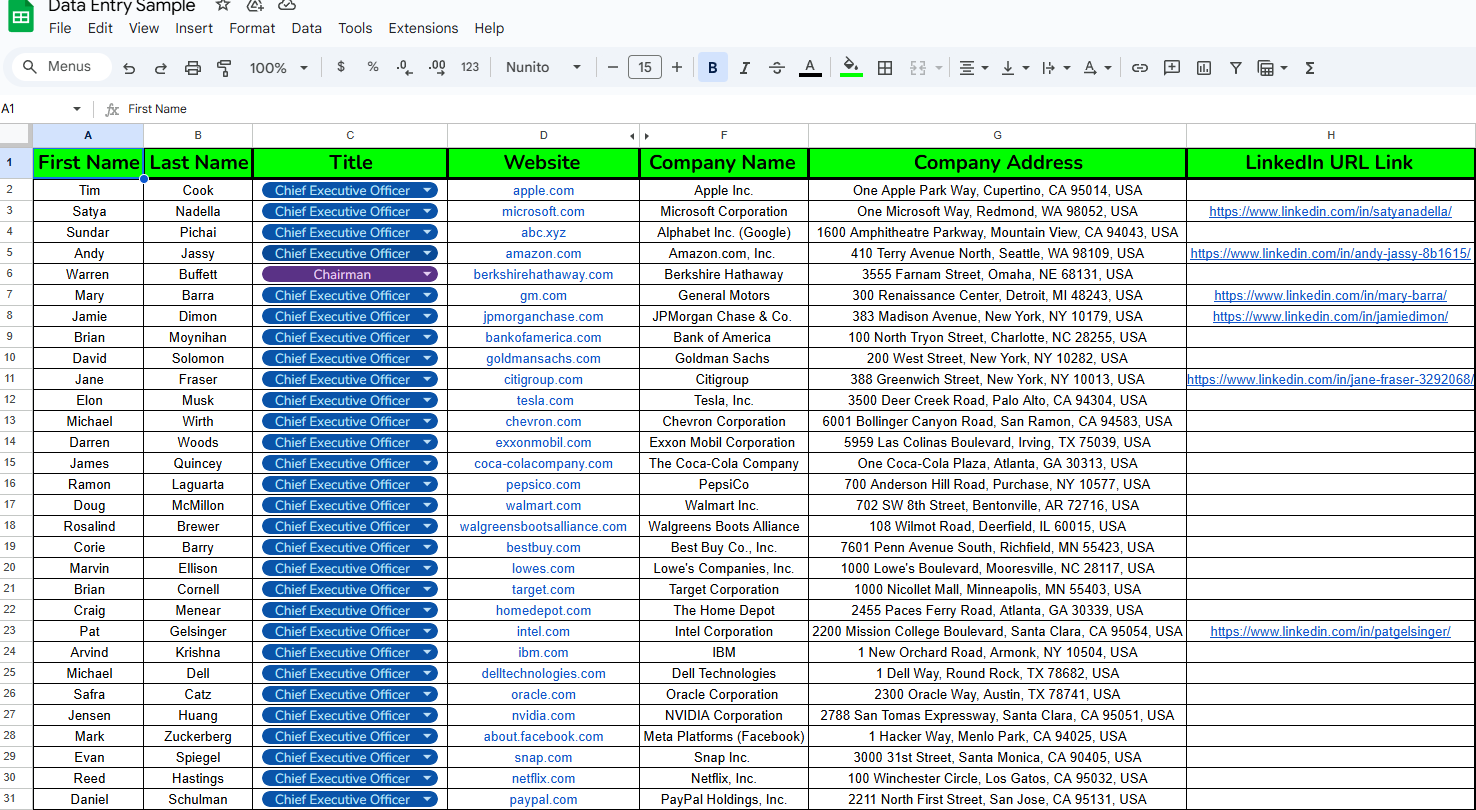
Task: Click the Undo arrow icon
Action: coord(129,68)
